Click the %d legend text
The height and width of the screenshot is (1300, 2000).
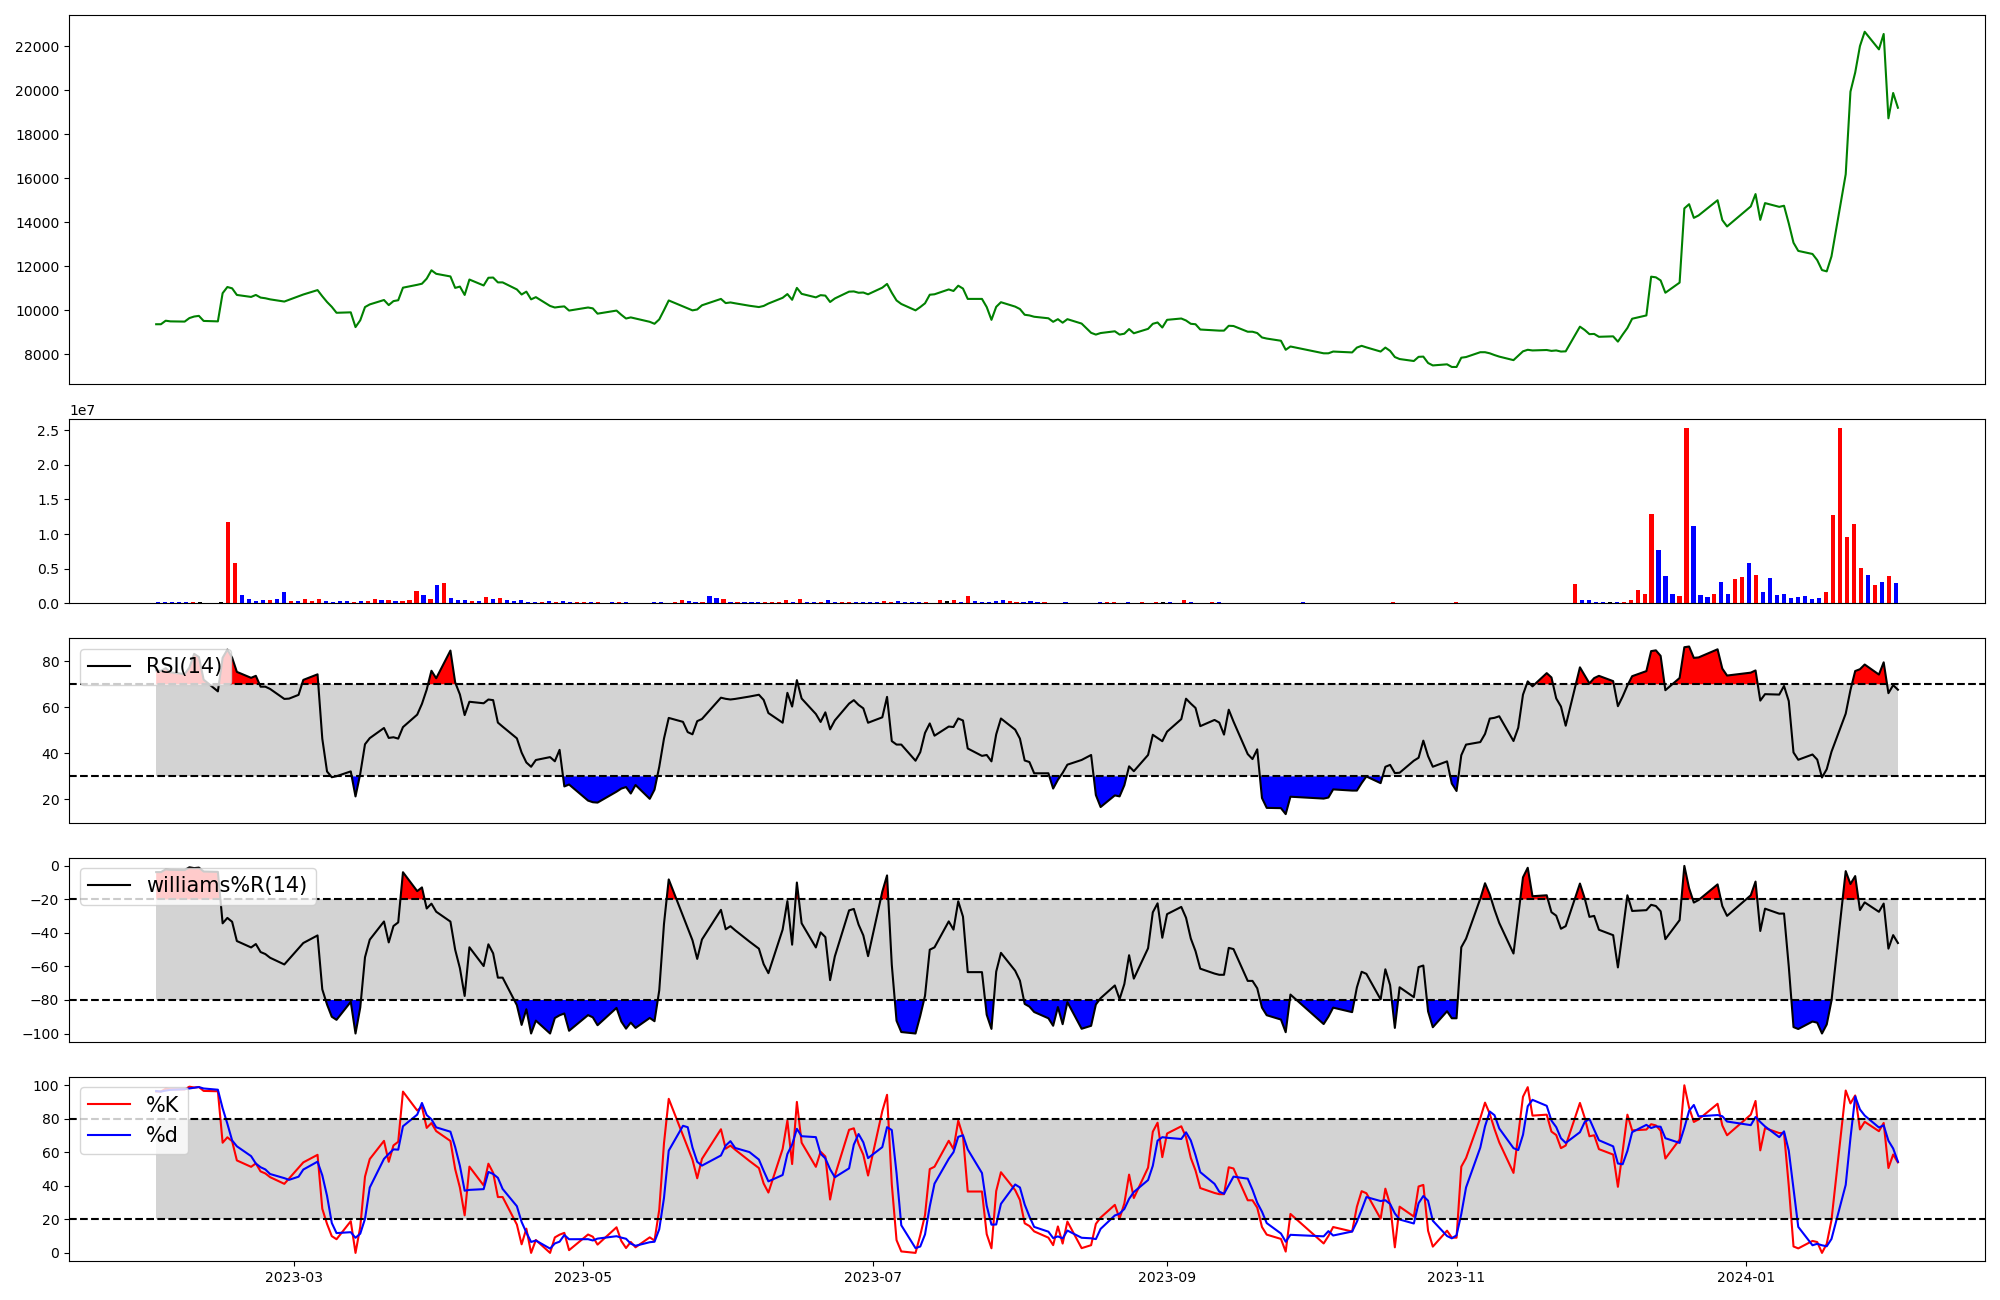tap(162, 1135)
